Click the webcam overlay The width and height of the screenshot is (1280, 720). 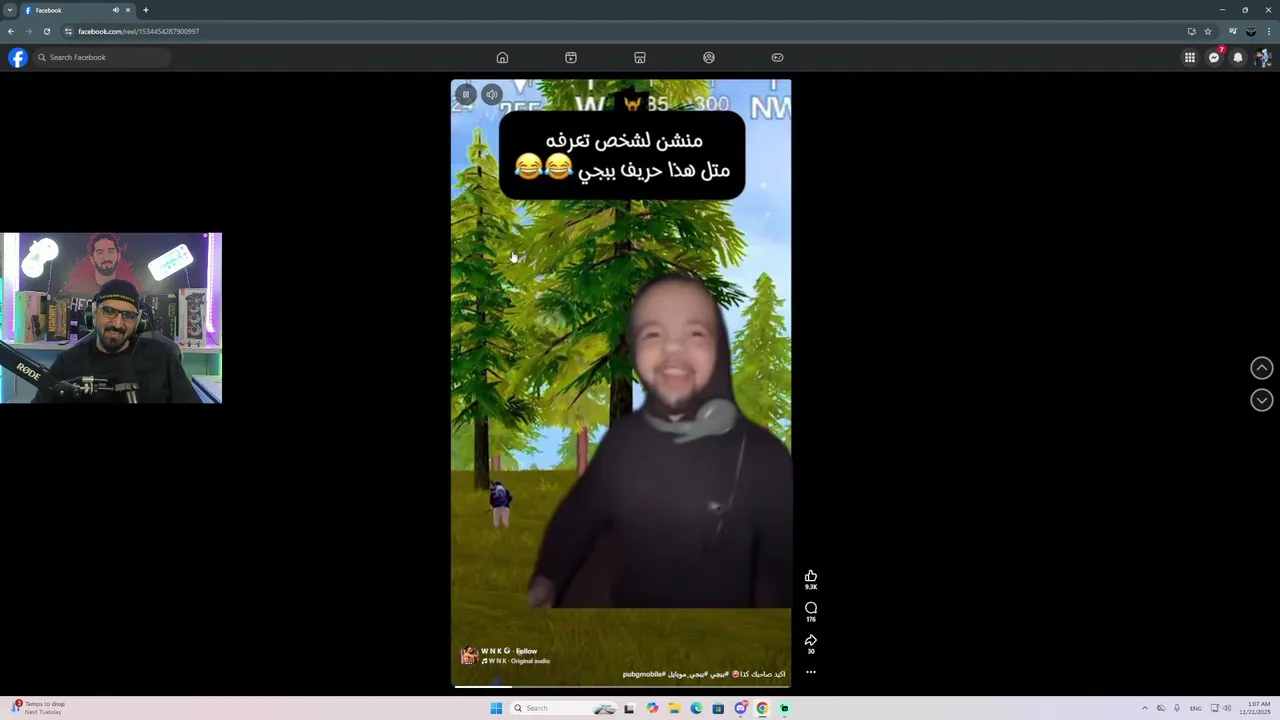(111, 318)
